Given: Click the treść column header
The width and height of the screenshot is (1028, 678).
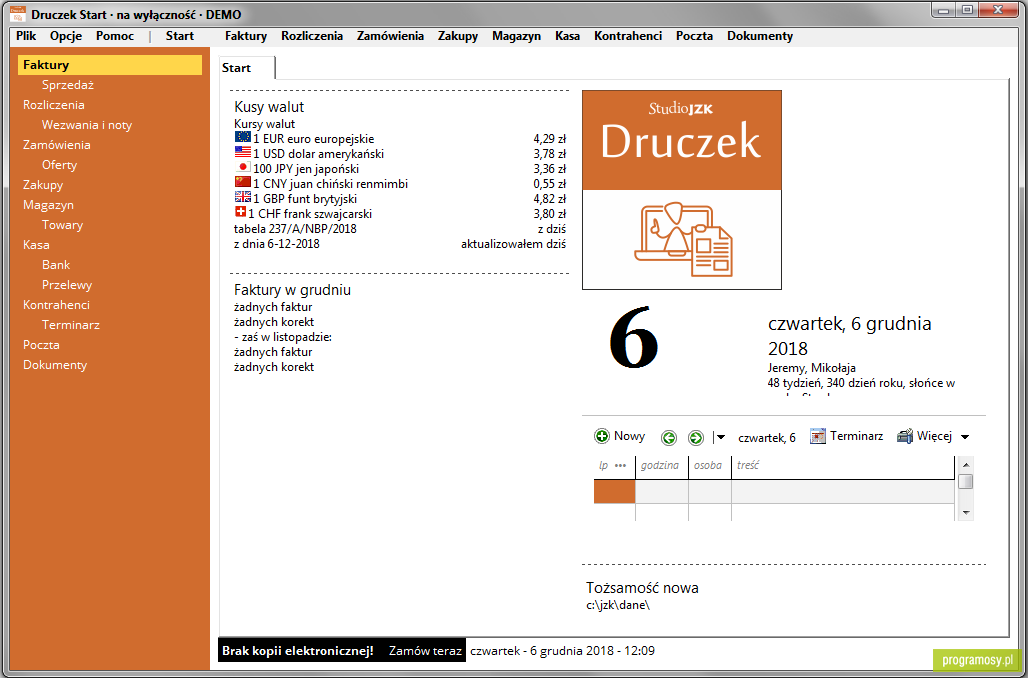Looking at the screenshot, I should [x=842, y=466].
